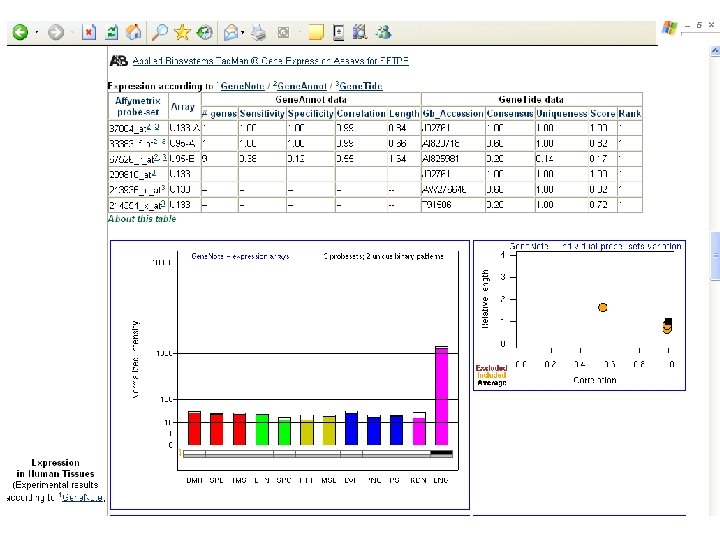
Task: Select the Specificity column header
Action: coord(310,113)
